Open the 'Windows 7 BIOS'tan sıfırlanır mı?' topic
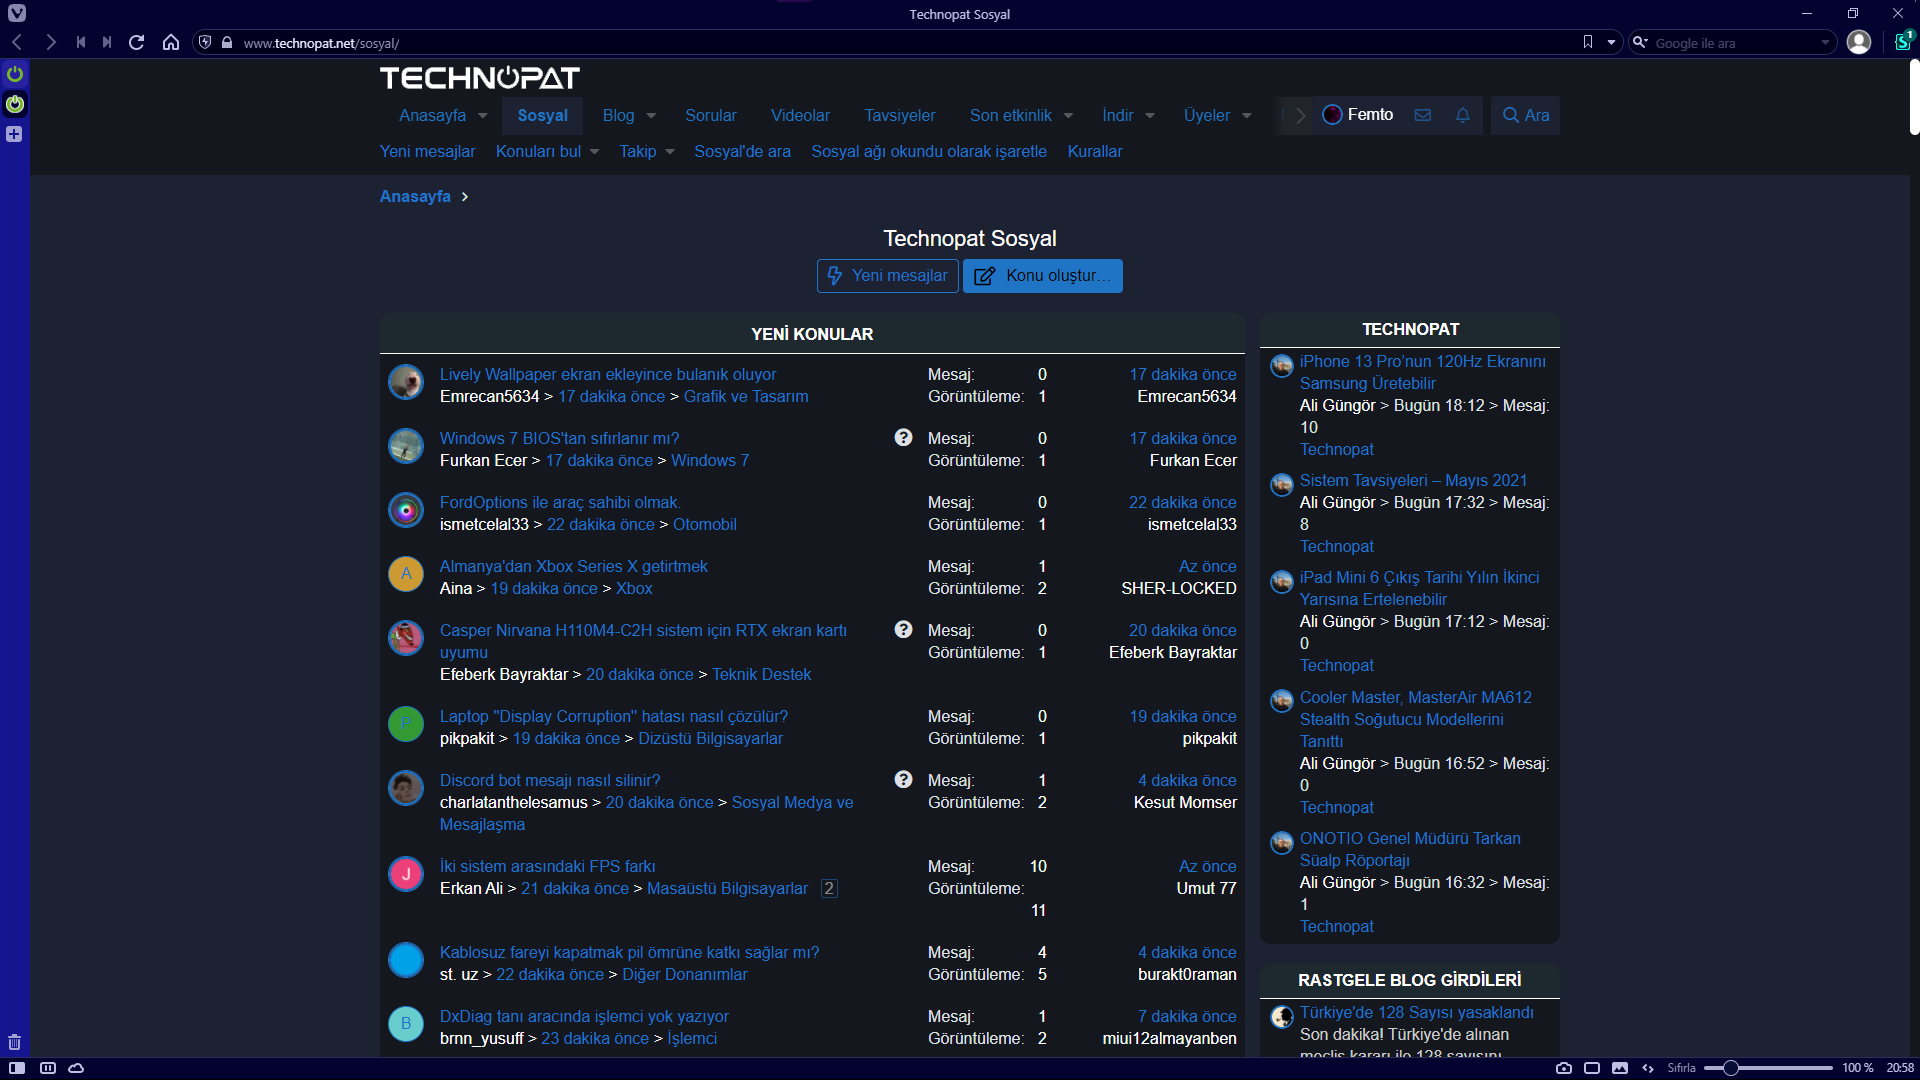The width and height of the screenshot is (1920, 1080). pos(559,438)
